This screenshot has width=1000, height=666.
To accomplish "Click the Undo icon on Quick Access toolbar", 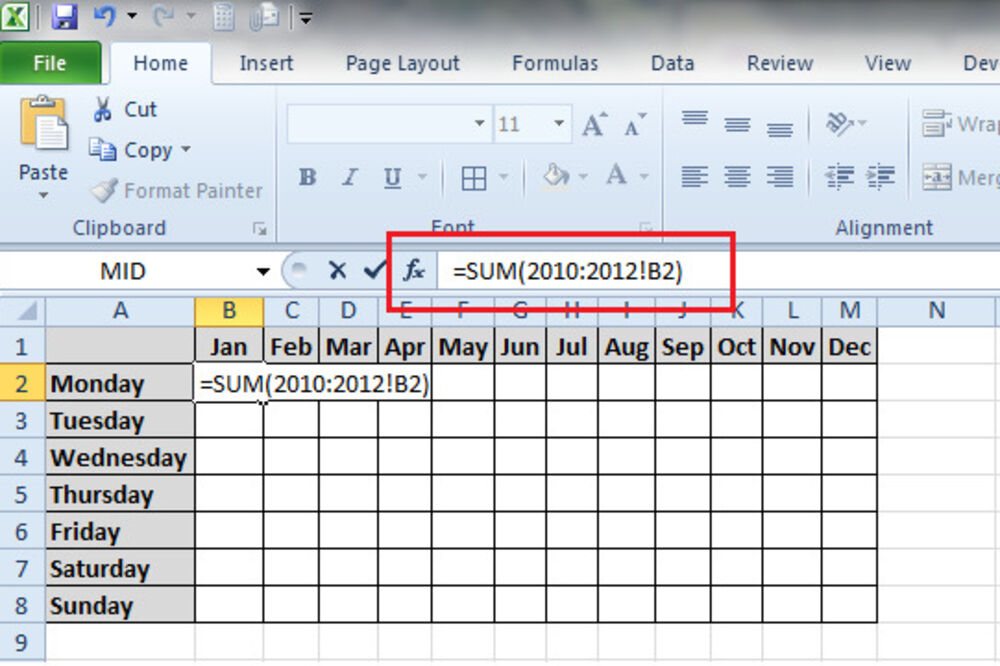I will [x=107, y=17].
